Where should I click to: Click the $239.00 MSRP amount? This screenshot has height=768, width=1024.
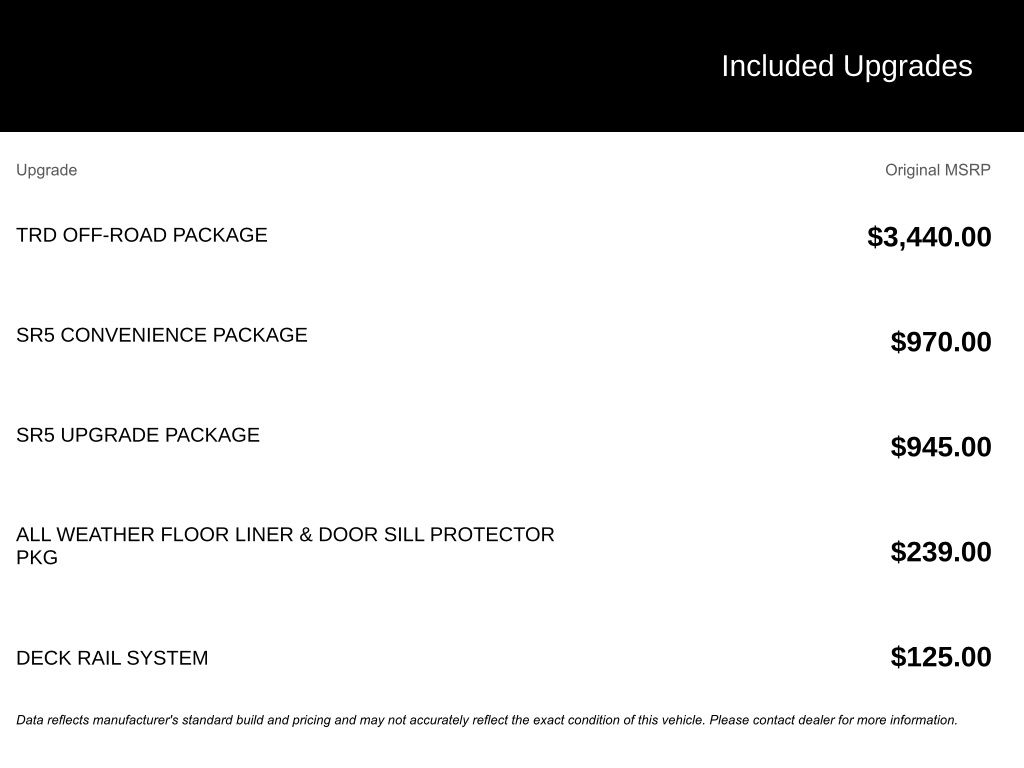point(941,552)
